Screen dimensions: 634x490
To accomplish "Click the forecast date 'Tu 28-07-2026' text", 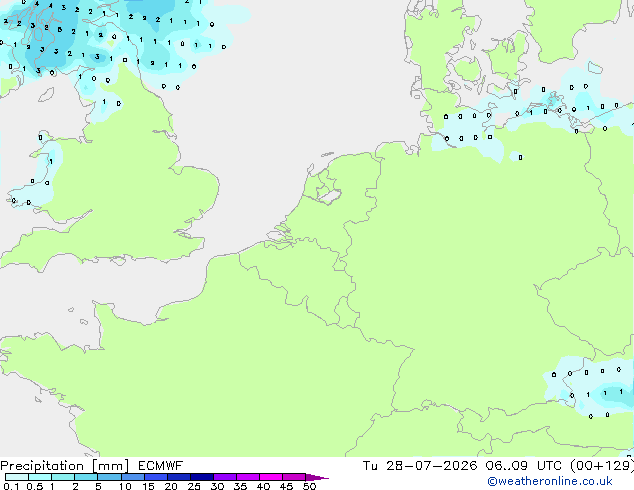I will point(419,466).
